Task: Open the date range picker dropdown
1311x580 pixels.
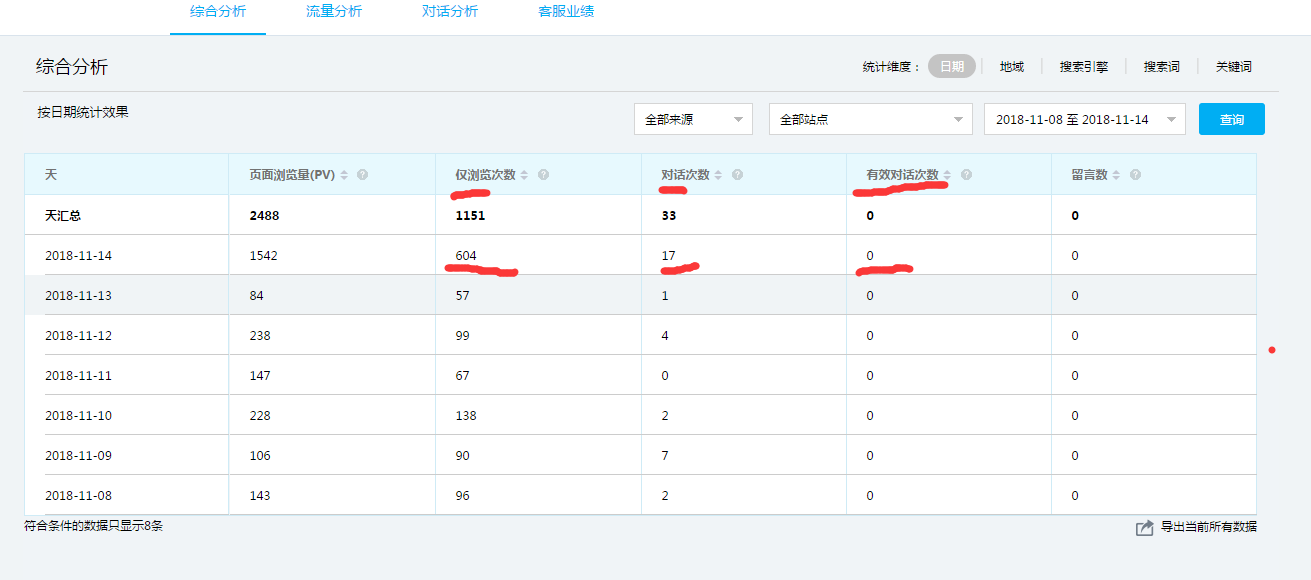Action: pyautogui.click(x=1084, y=119)
